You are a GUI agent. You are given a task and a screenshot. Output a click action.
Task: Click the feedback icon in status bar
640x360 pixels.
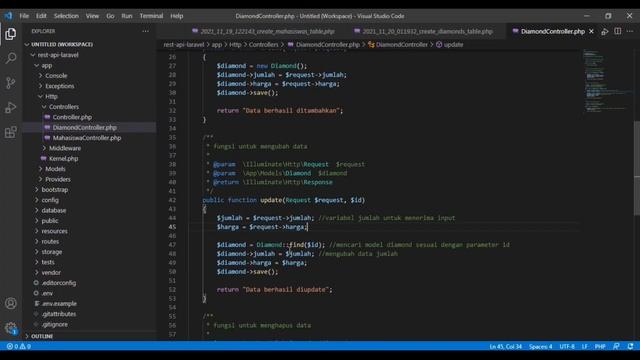click(x=616, y=347)
